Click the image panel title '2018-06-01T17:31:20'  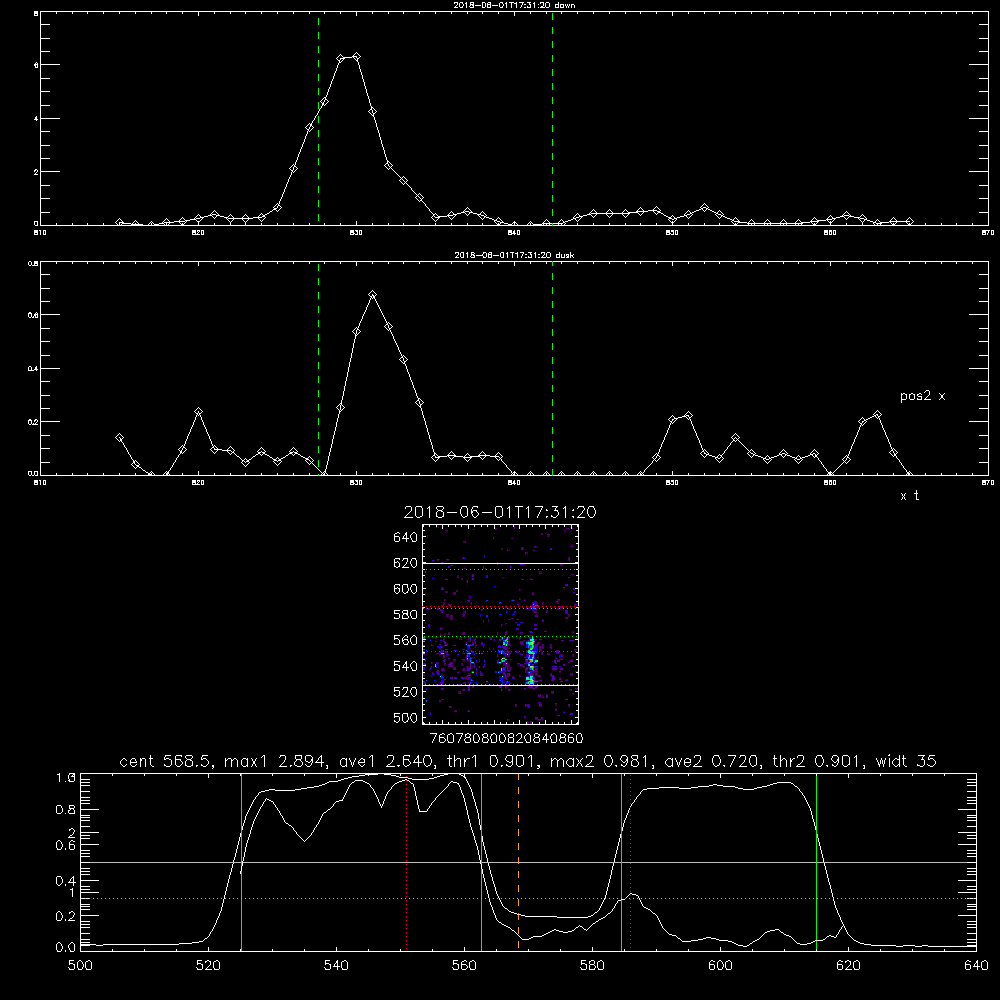pyautogui.click(x=500, y=512)
